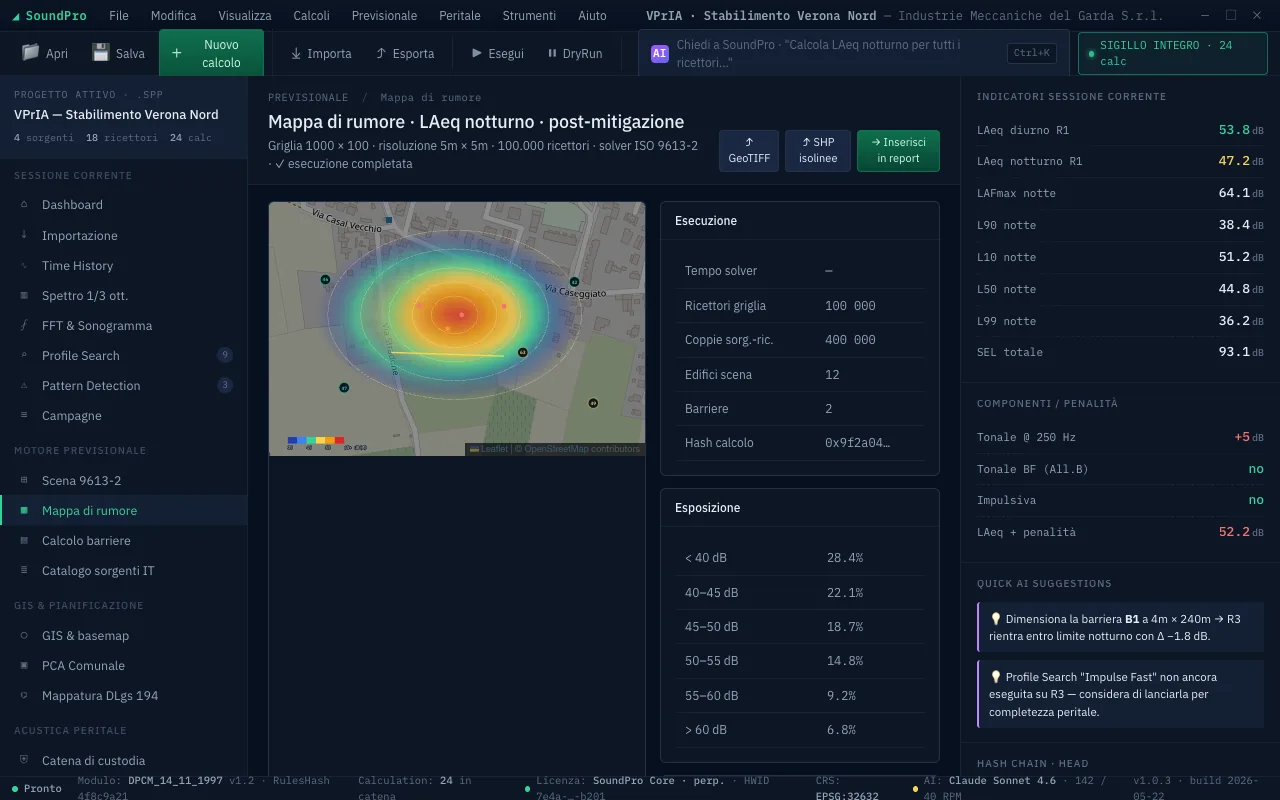Click the Calcolo barriere icon

point(24,541)
